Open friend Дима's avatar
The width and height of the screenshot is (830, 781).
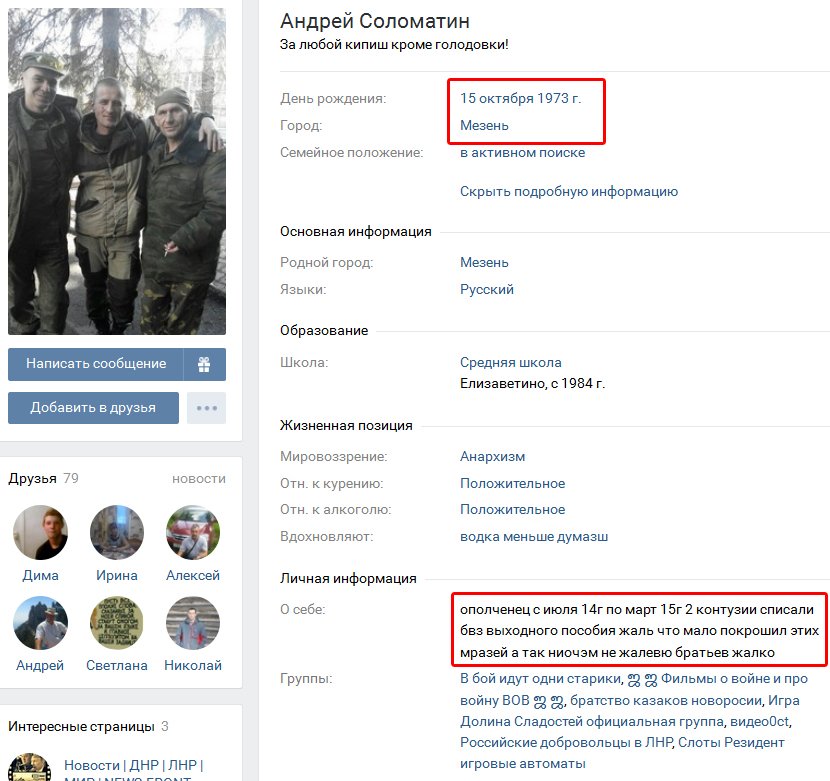click(40, 532)
